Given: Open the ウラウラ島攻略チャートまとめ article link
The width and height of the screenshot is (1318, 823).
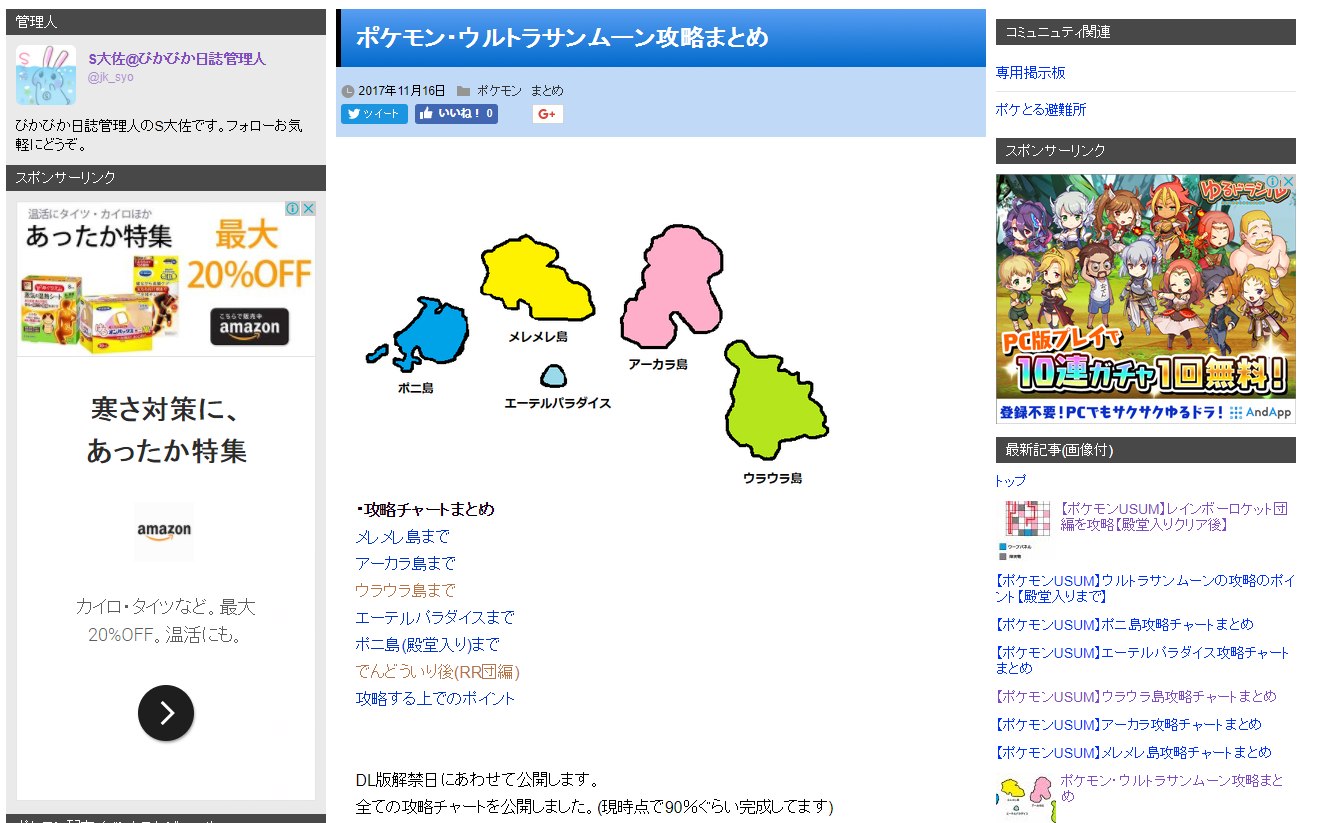Looking at the screenshot, I should click(1136, 697).
